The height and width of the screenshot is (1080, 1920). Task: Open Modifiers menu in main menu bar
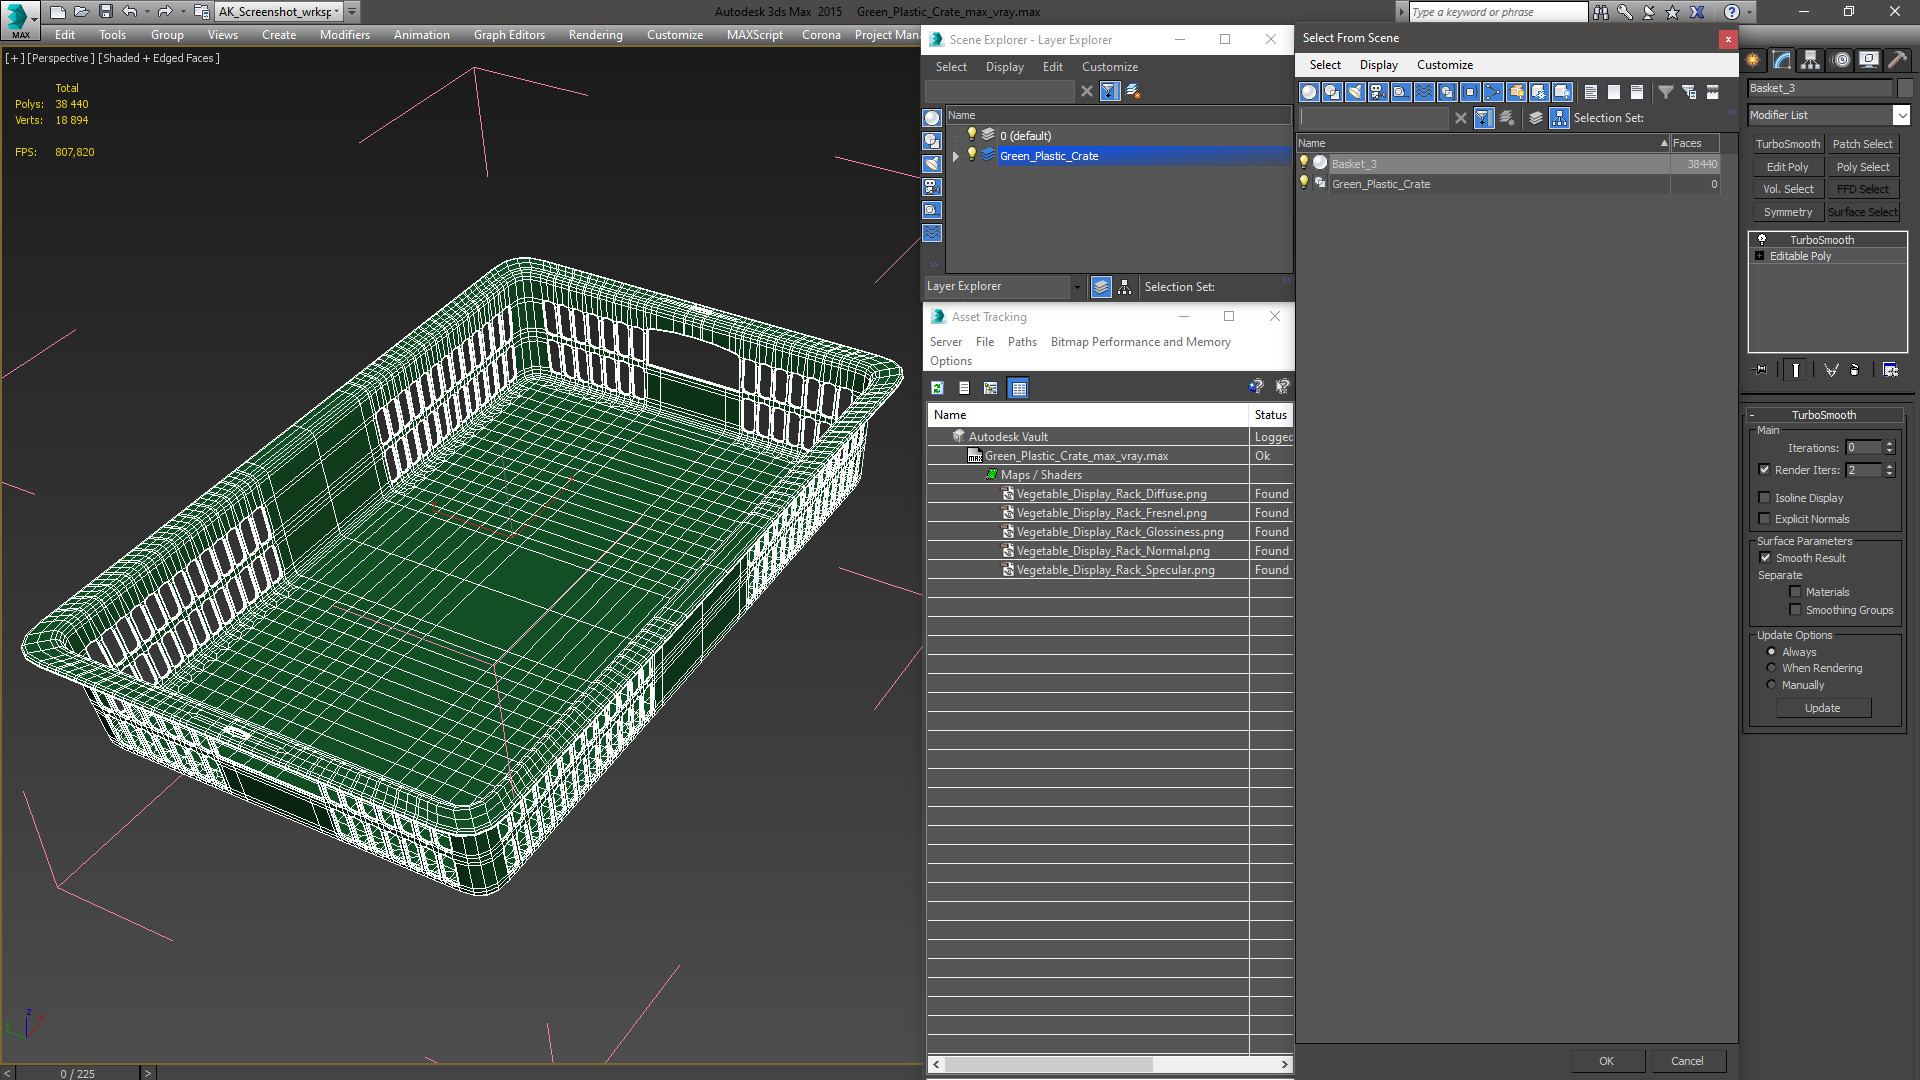[345, 35]
